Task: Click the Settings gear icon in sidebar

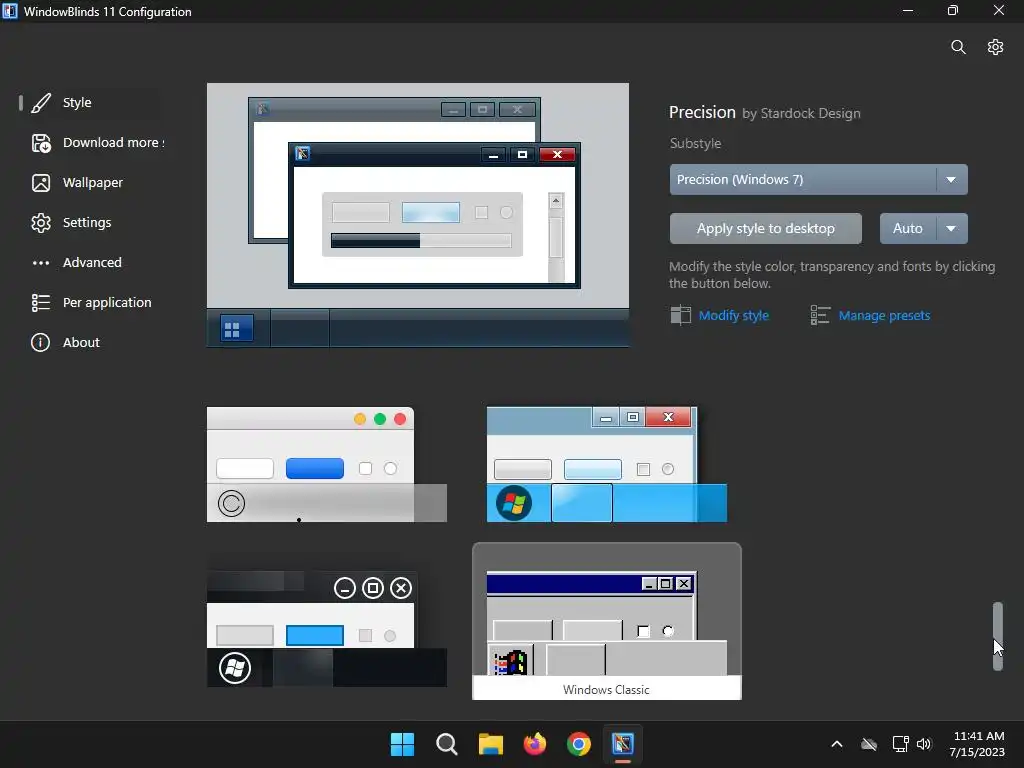Action: [x=40, y=223]
